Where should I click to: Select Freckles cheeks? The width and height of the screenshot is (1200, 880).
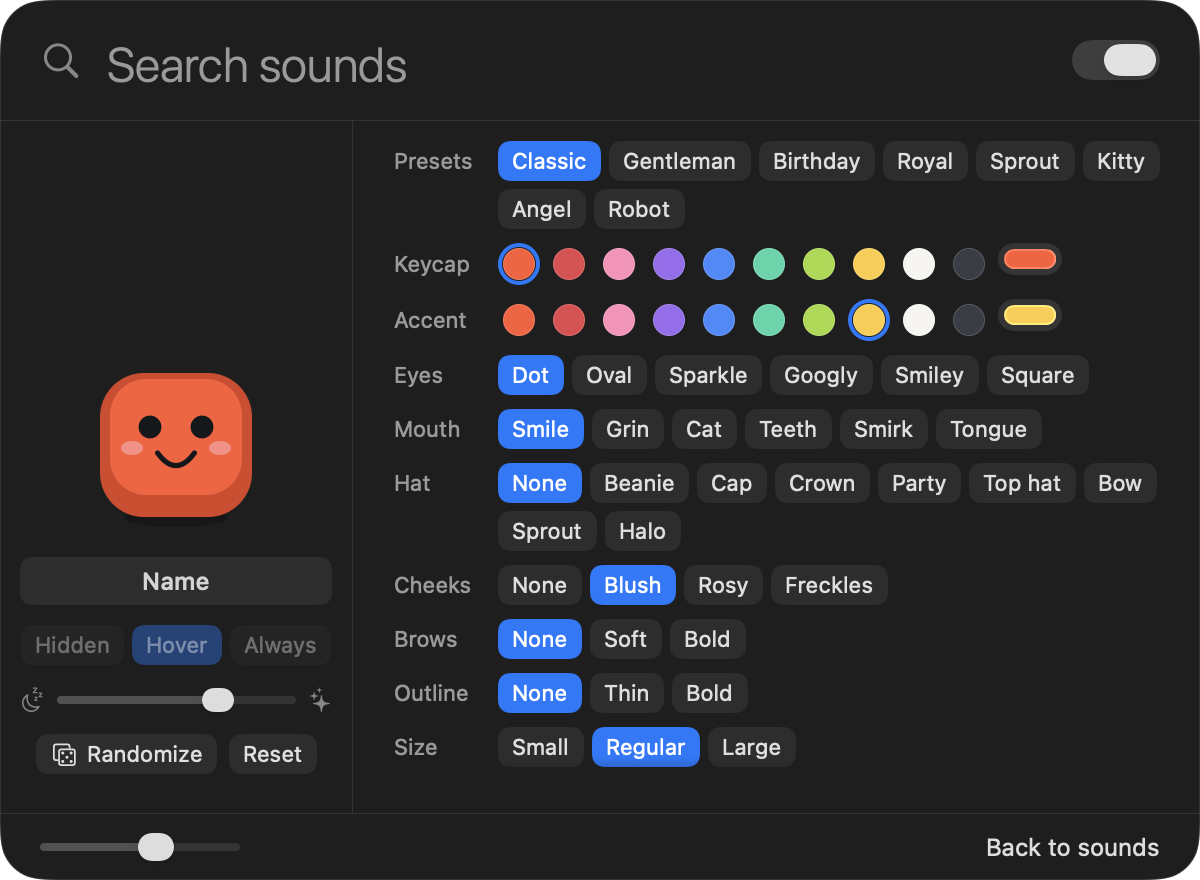tap(829, 585)
